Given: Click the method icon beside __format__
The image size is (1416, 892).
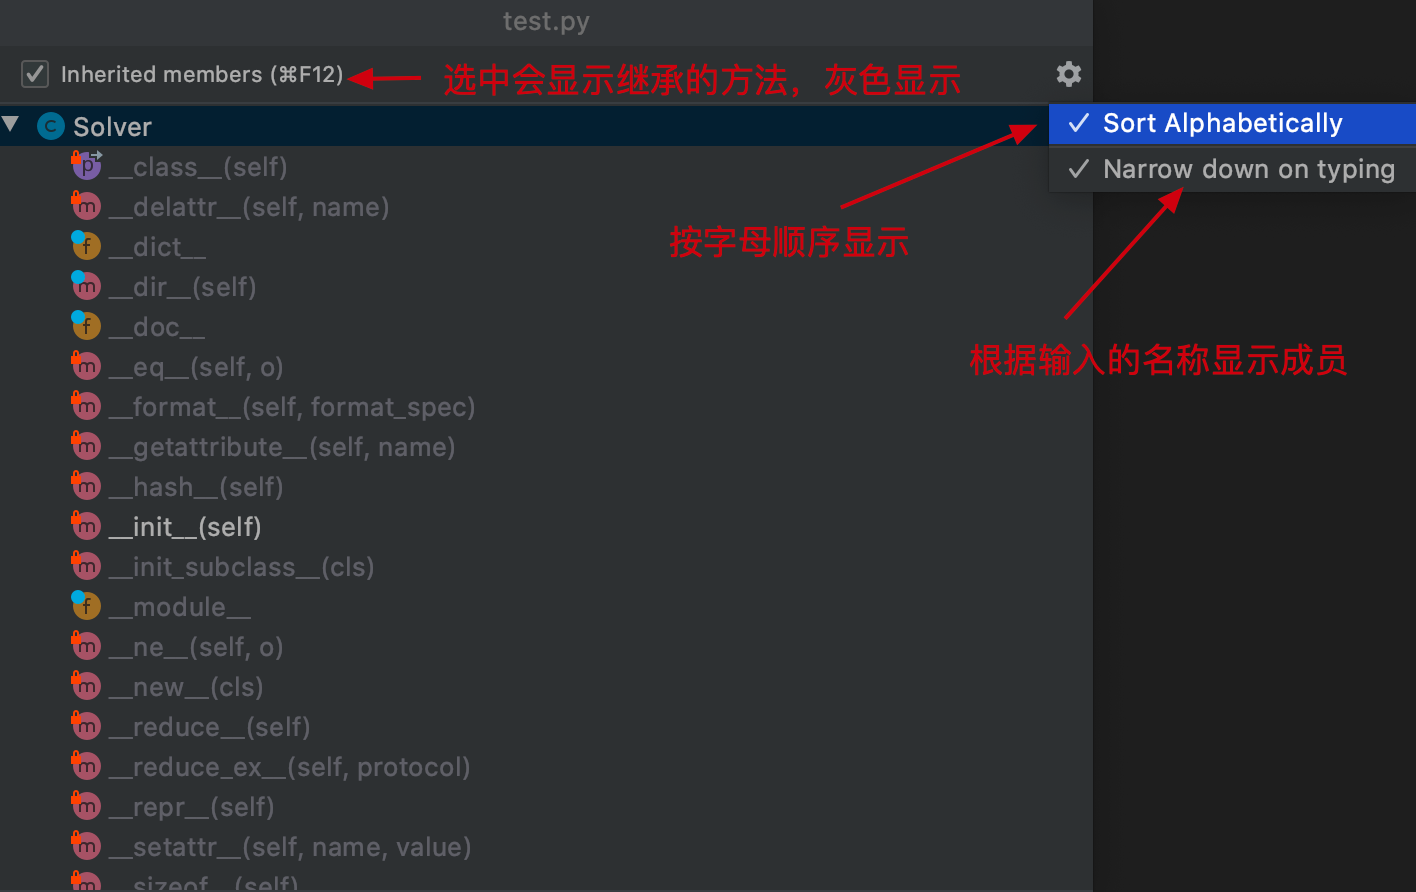Looking at the screenshot, I should 87,406.
